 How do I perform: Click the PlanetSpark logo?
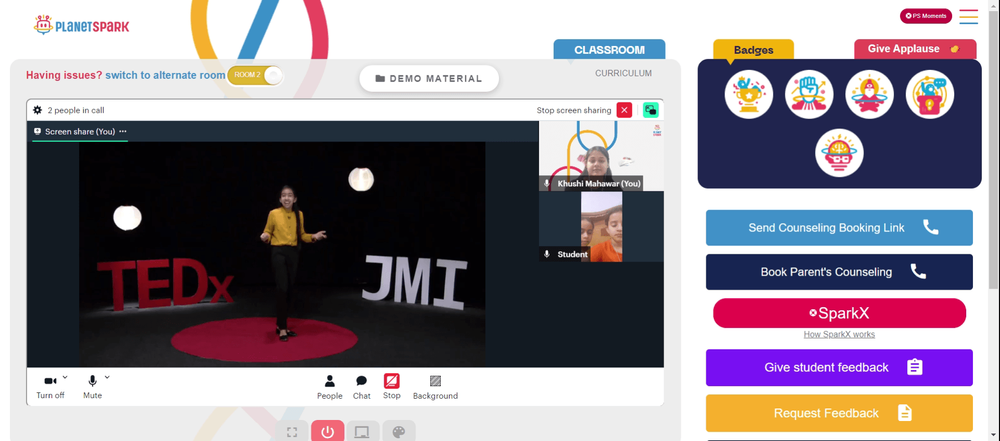(x=82, y=26)
